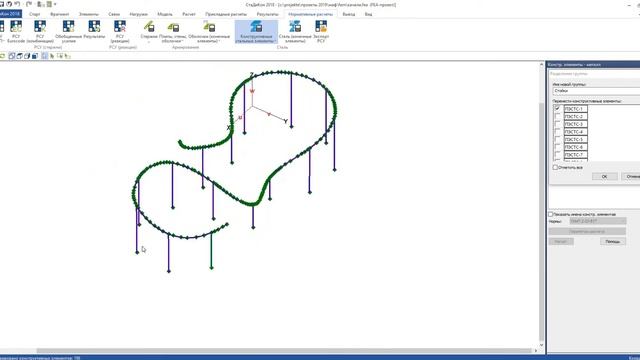Open the Старт ribbon tab
Screen dimensions: 640x360
(35, 14)
